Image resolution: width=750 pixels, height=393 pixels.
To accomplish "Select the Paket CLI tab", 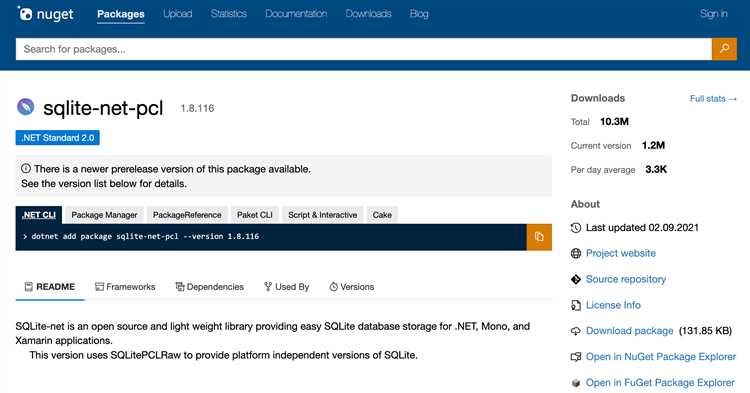I will pos(254,215).
